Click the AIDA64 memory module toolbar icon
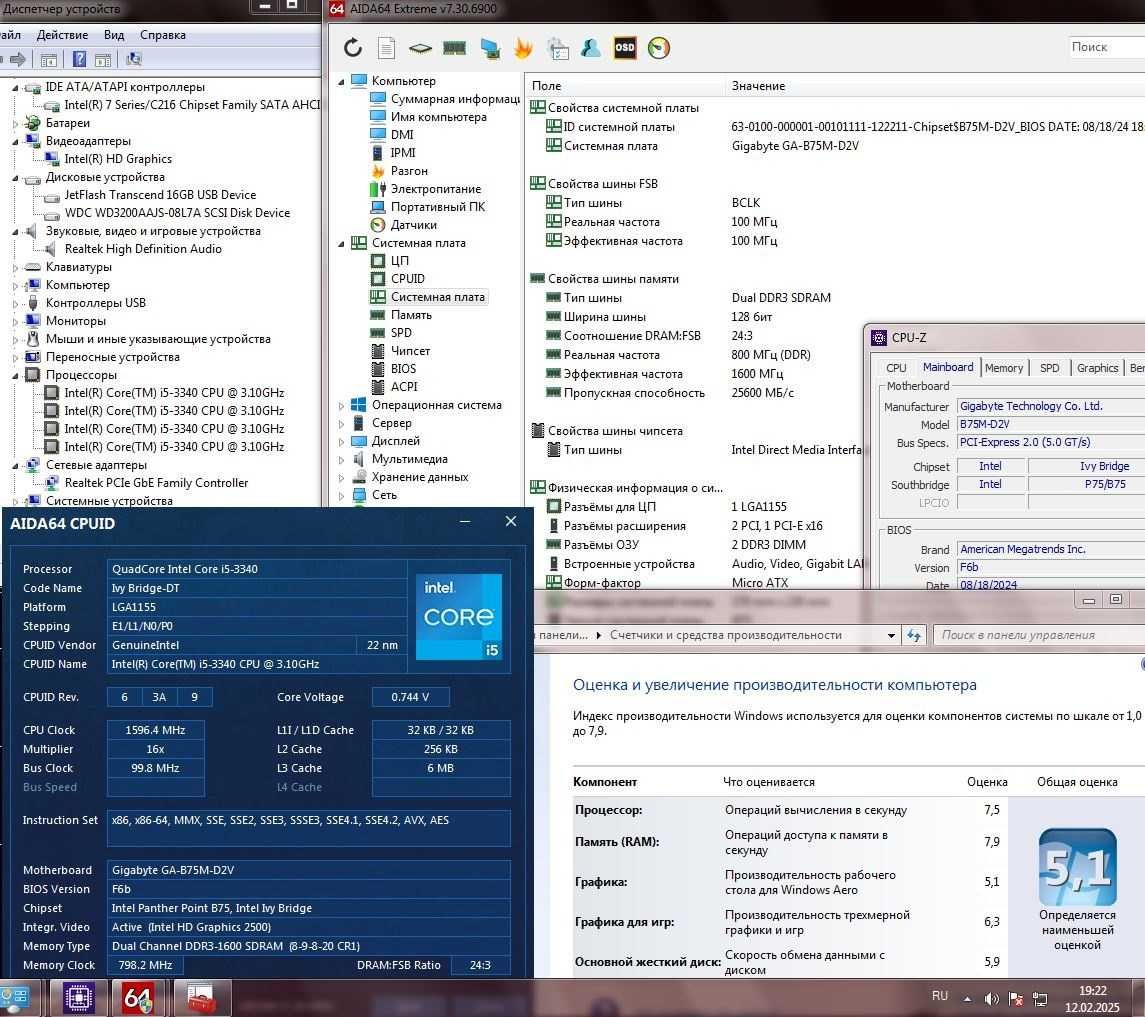Viewport: 1145px width, 1017px height. click(454, 48)
